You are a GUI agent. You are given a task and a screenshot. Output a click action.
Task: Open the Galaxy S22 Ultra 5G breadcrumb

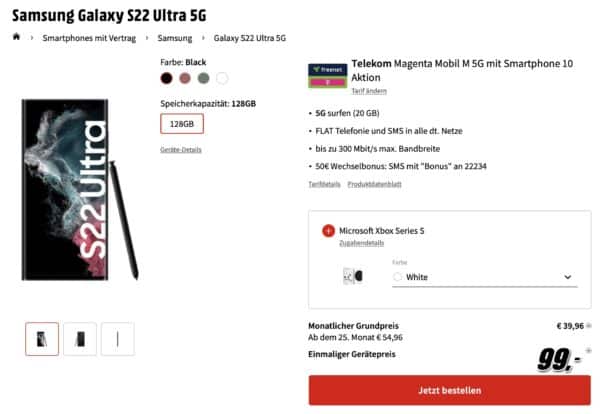249,38
